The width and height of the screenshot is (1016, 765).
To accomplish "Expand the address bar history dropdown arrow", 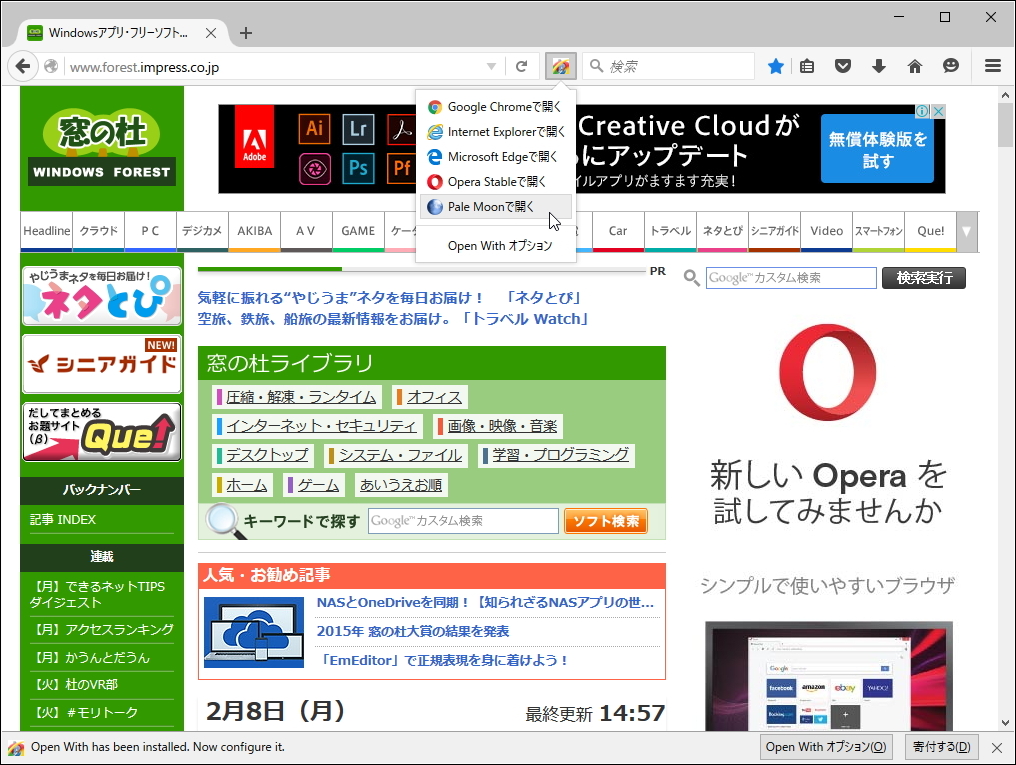I will click(492, 65).
